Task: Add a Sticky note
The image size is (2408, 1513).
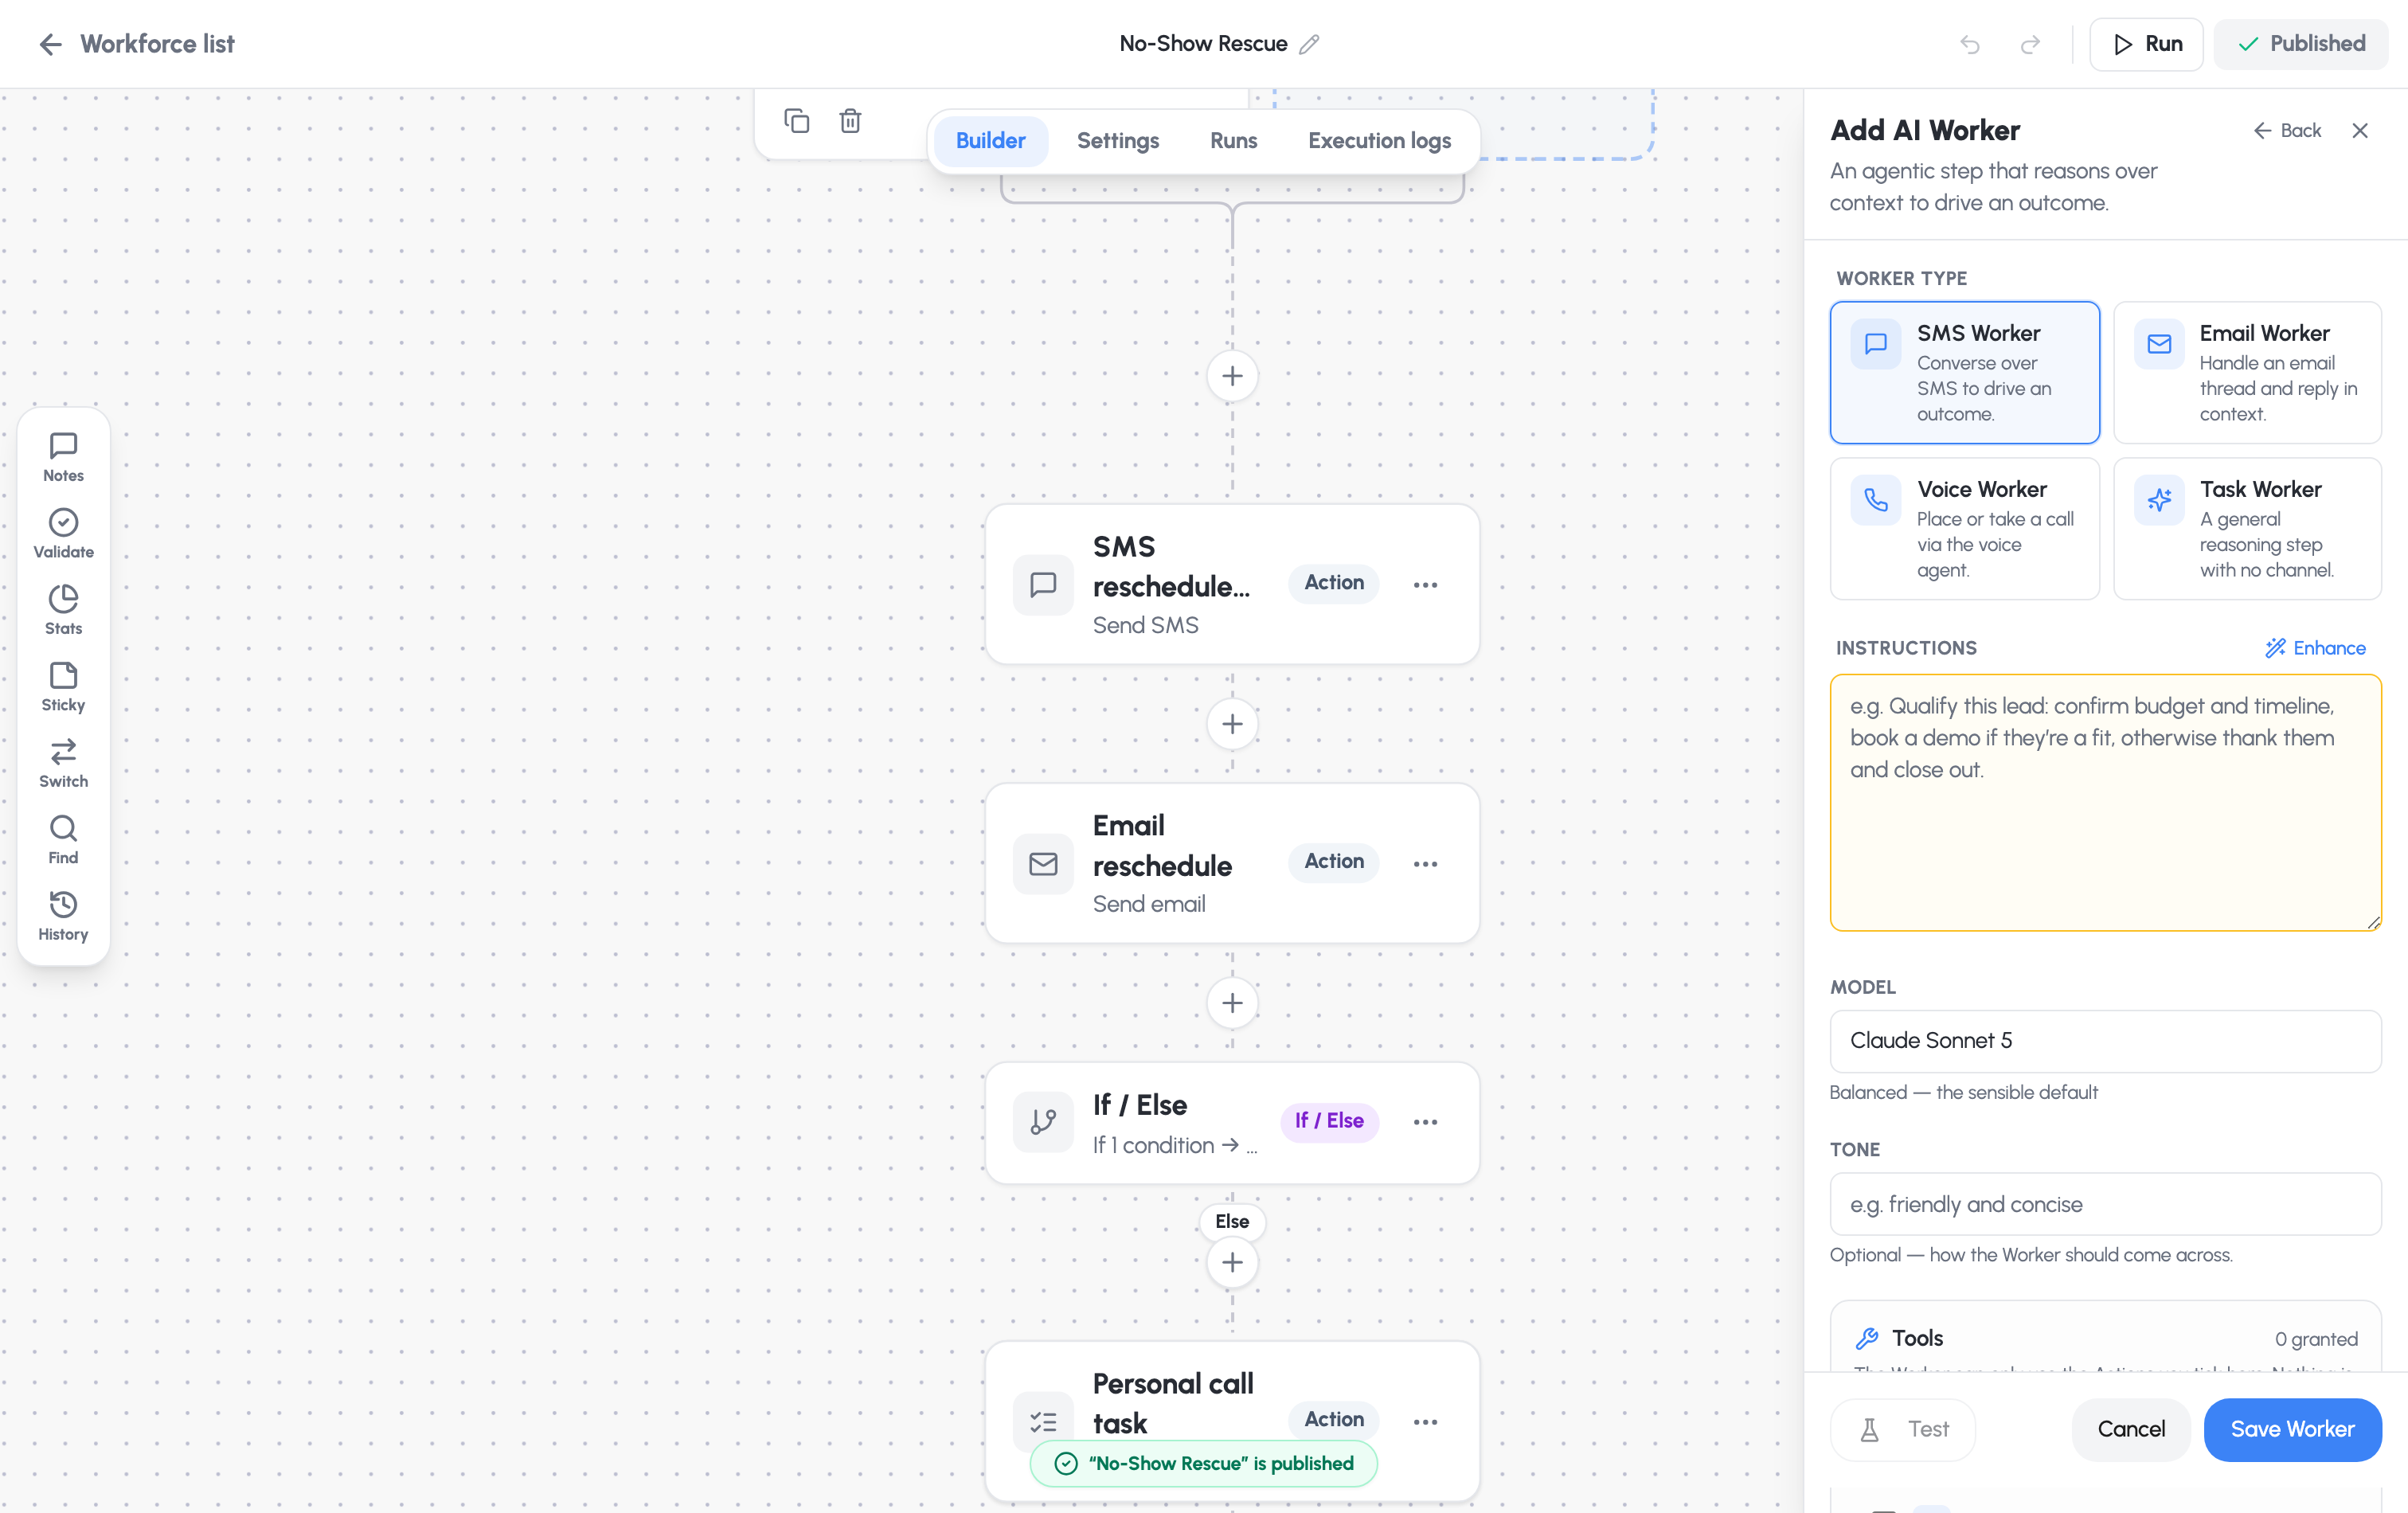Action: pos(63,687)
